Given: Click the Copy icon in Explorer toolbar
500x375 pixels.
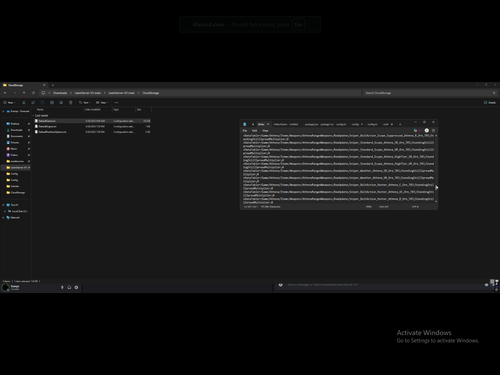Looking at the screenshot, I should tap(33, 103).
